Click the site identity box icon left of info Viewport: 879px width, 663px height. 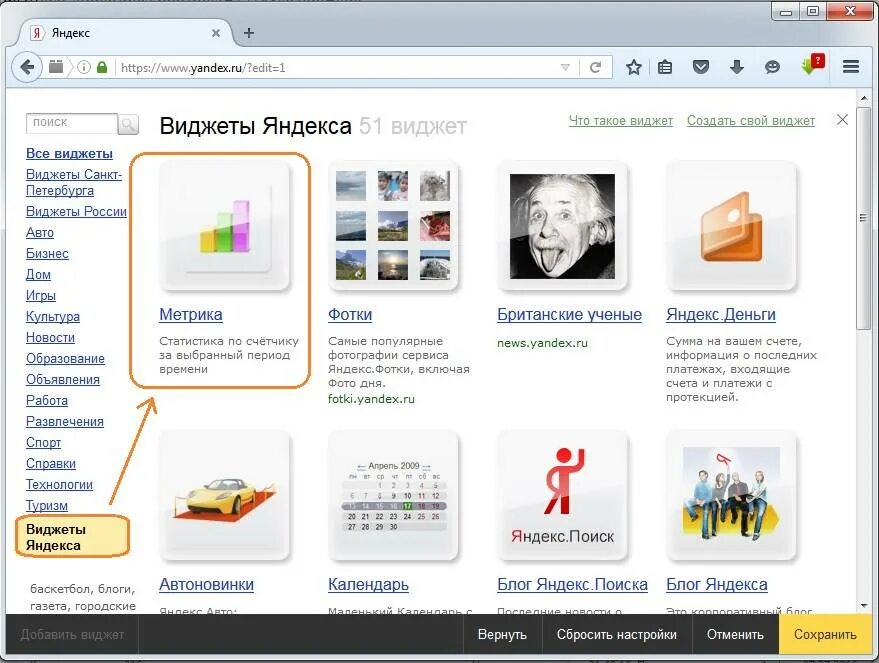(55, 67)
